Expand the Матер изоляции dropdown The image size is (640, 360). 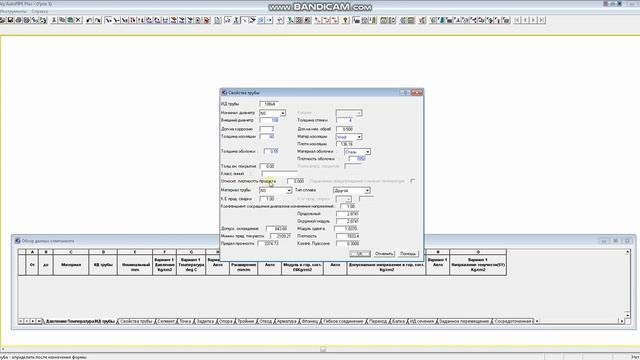[359, 137]
